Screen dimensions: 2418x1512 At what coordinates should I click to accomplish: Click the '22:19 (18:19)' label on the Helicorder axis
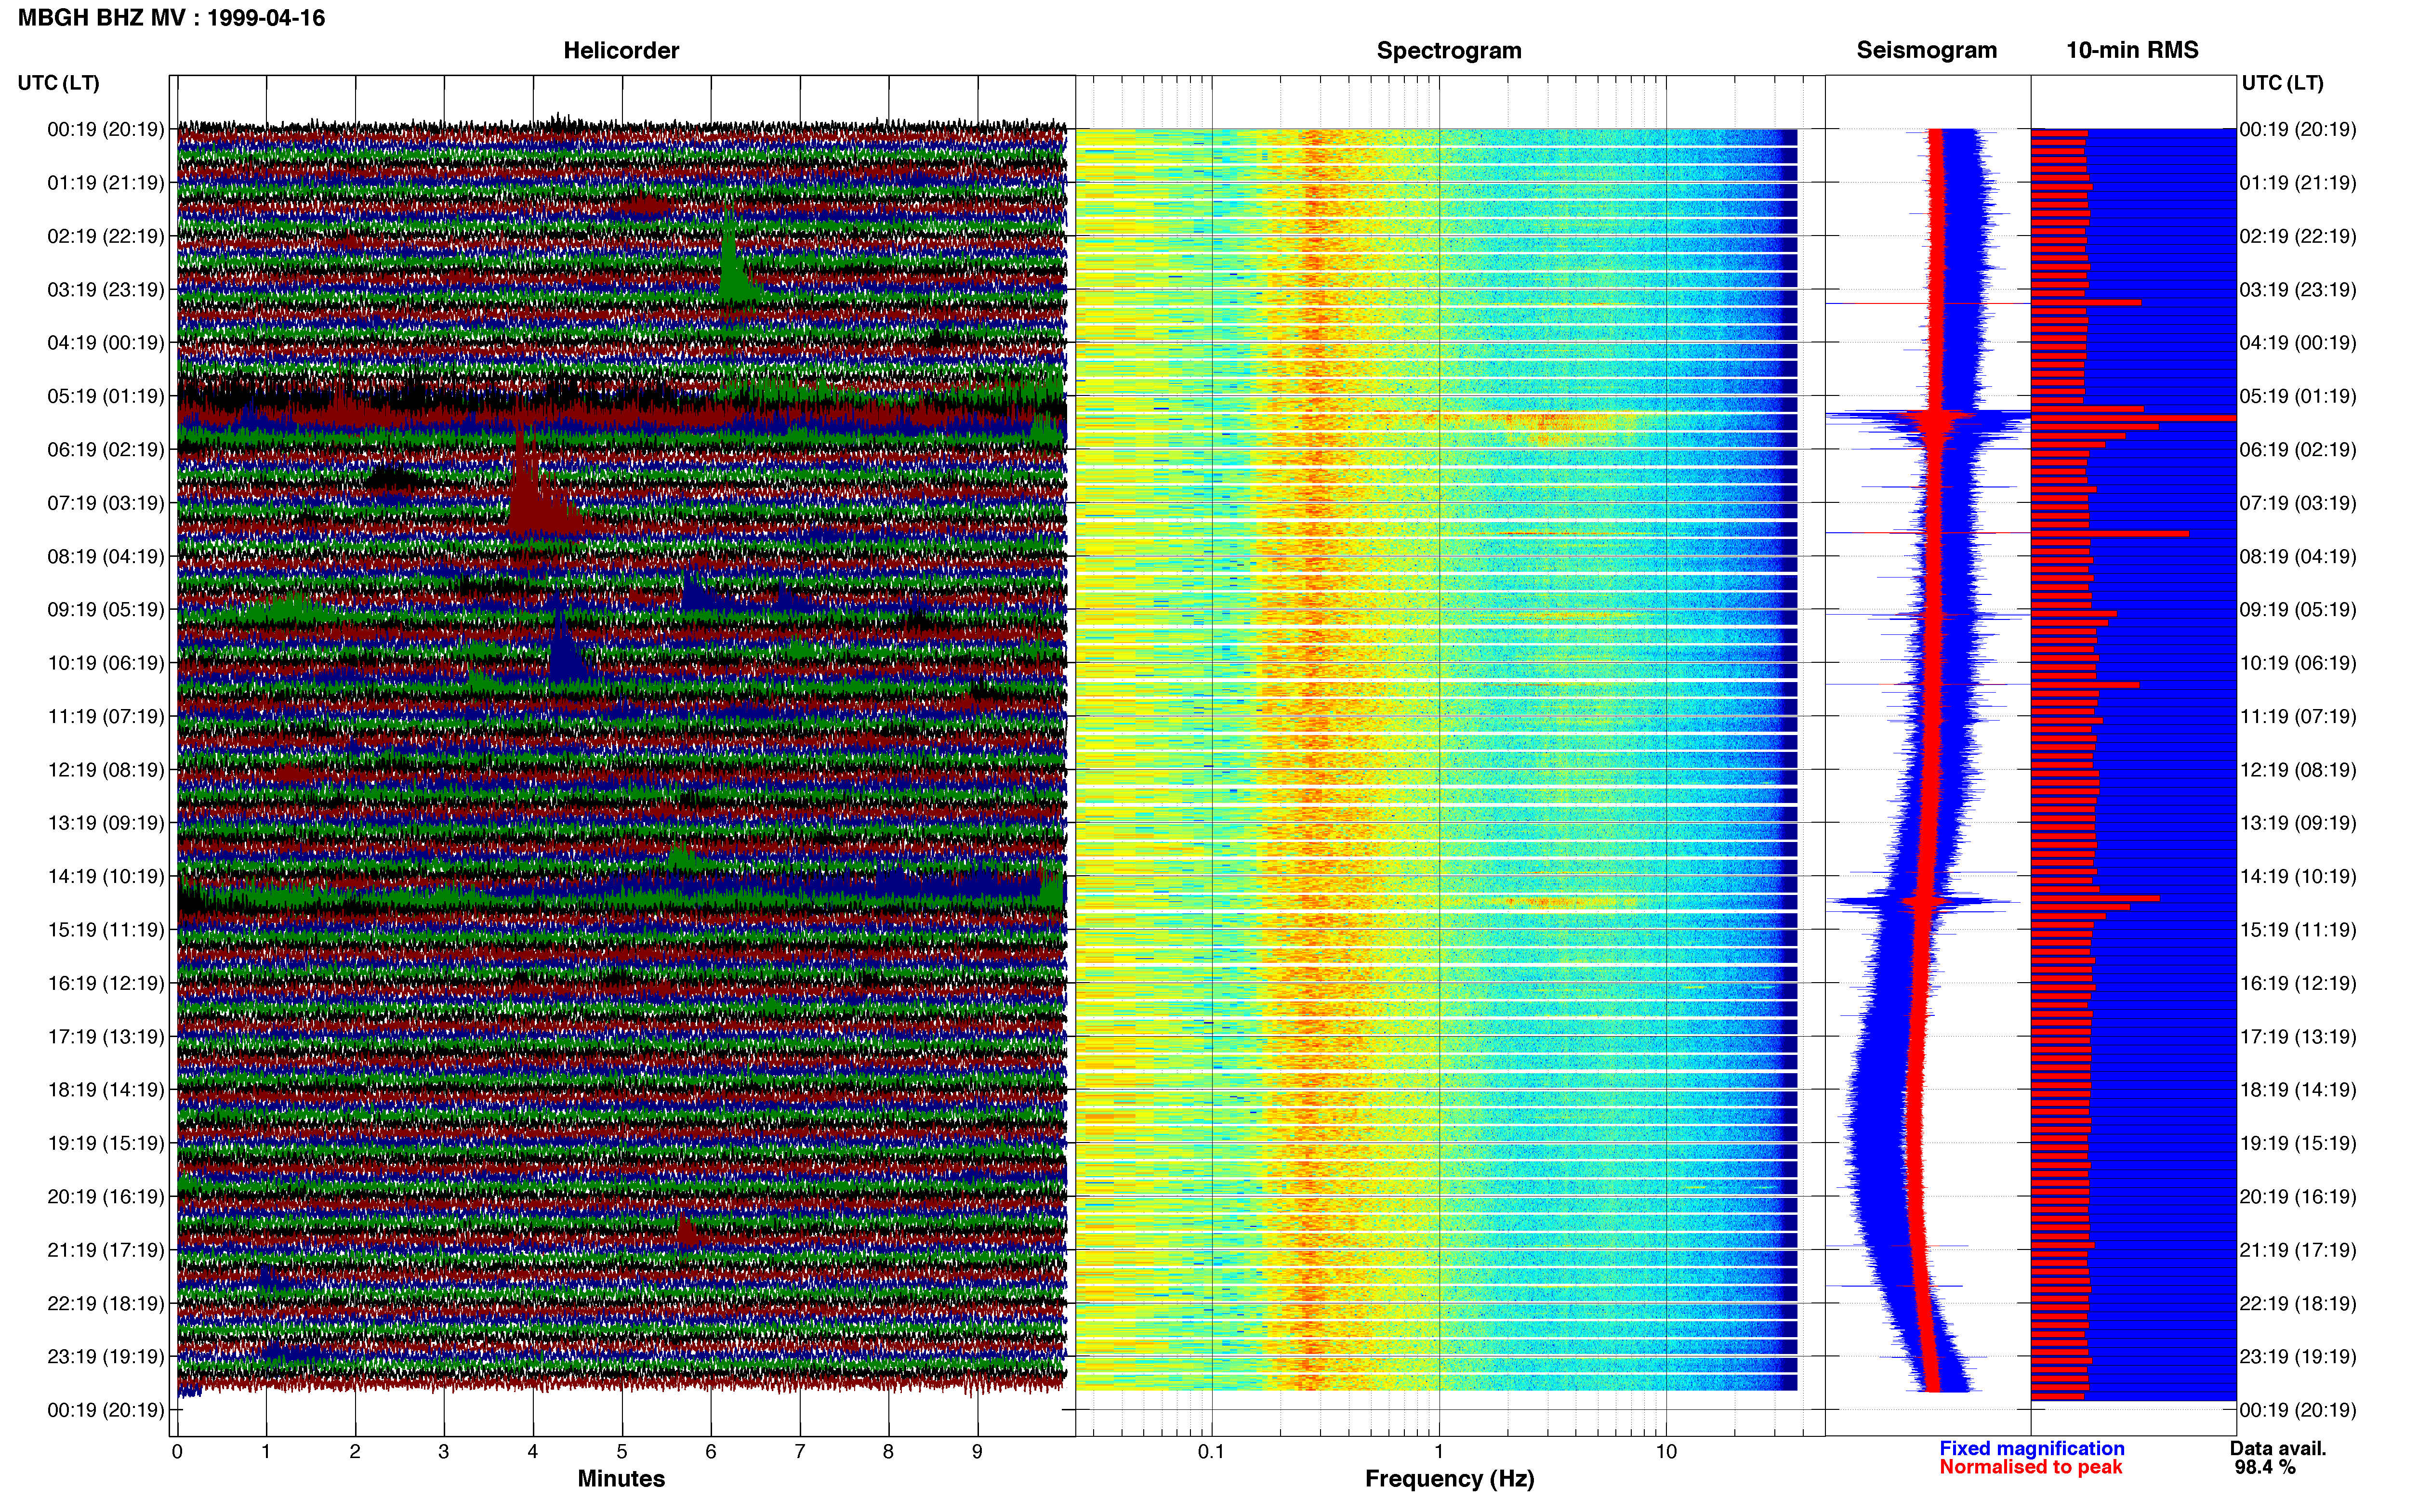(106, 1303)
